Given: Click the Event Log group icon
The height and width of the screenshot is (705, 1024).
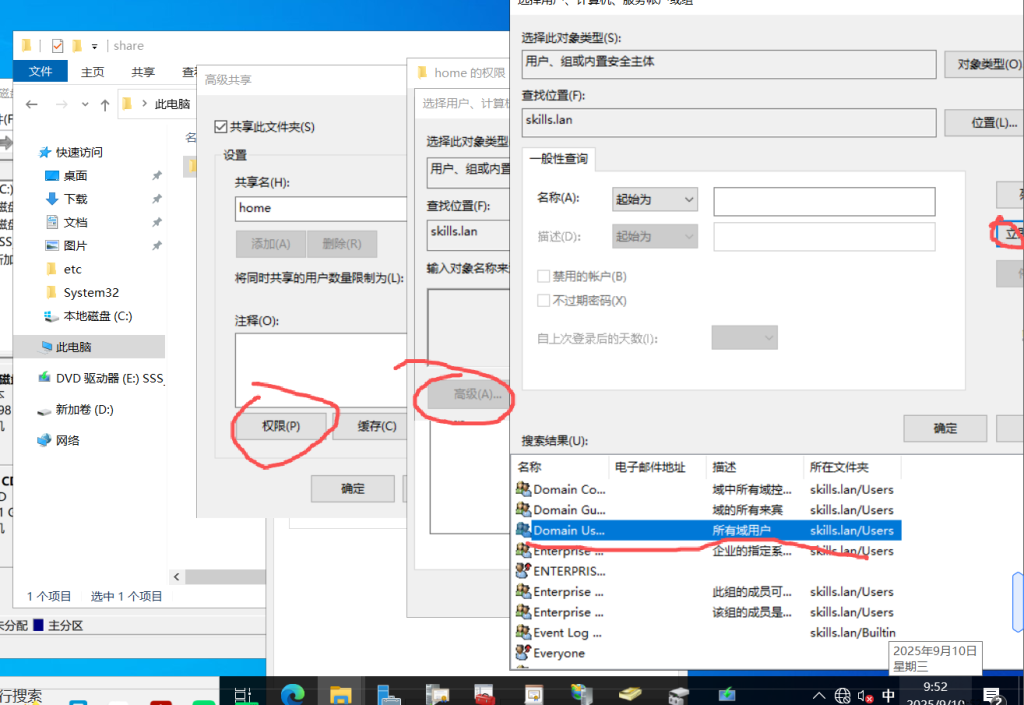Looking at the screenshot, I should pos(523,632).
